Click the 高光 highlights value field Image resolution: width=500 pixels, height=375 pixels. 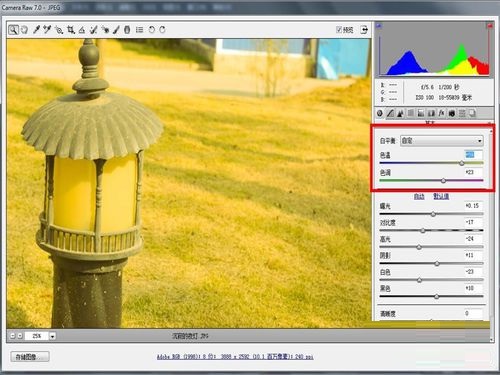(x=473, y=239)
